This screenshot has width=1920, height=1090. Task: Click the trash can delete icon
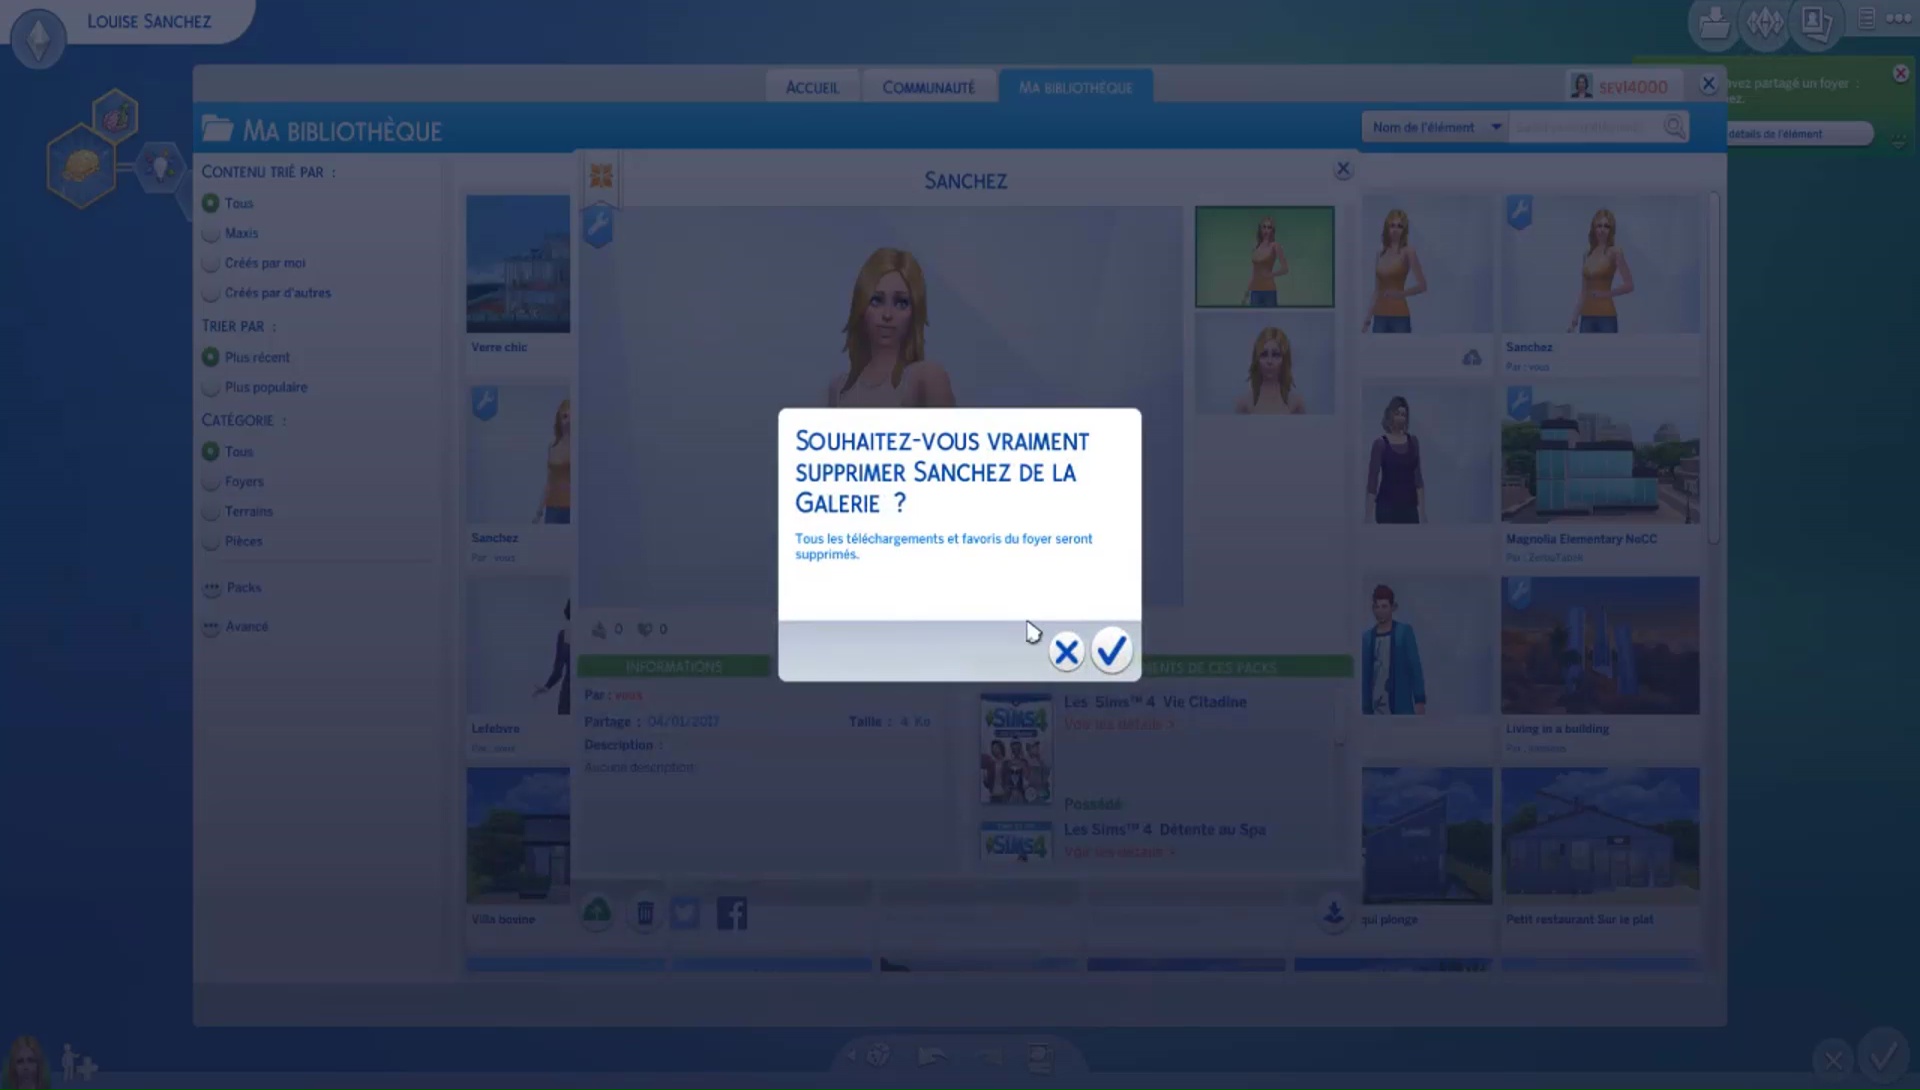(645, 913)
